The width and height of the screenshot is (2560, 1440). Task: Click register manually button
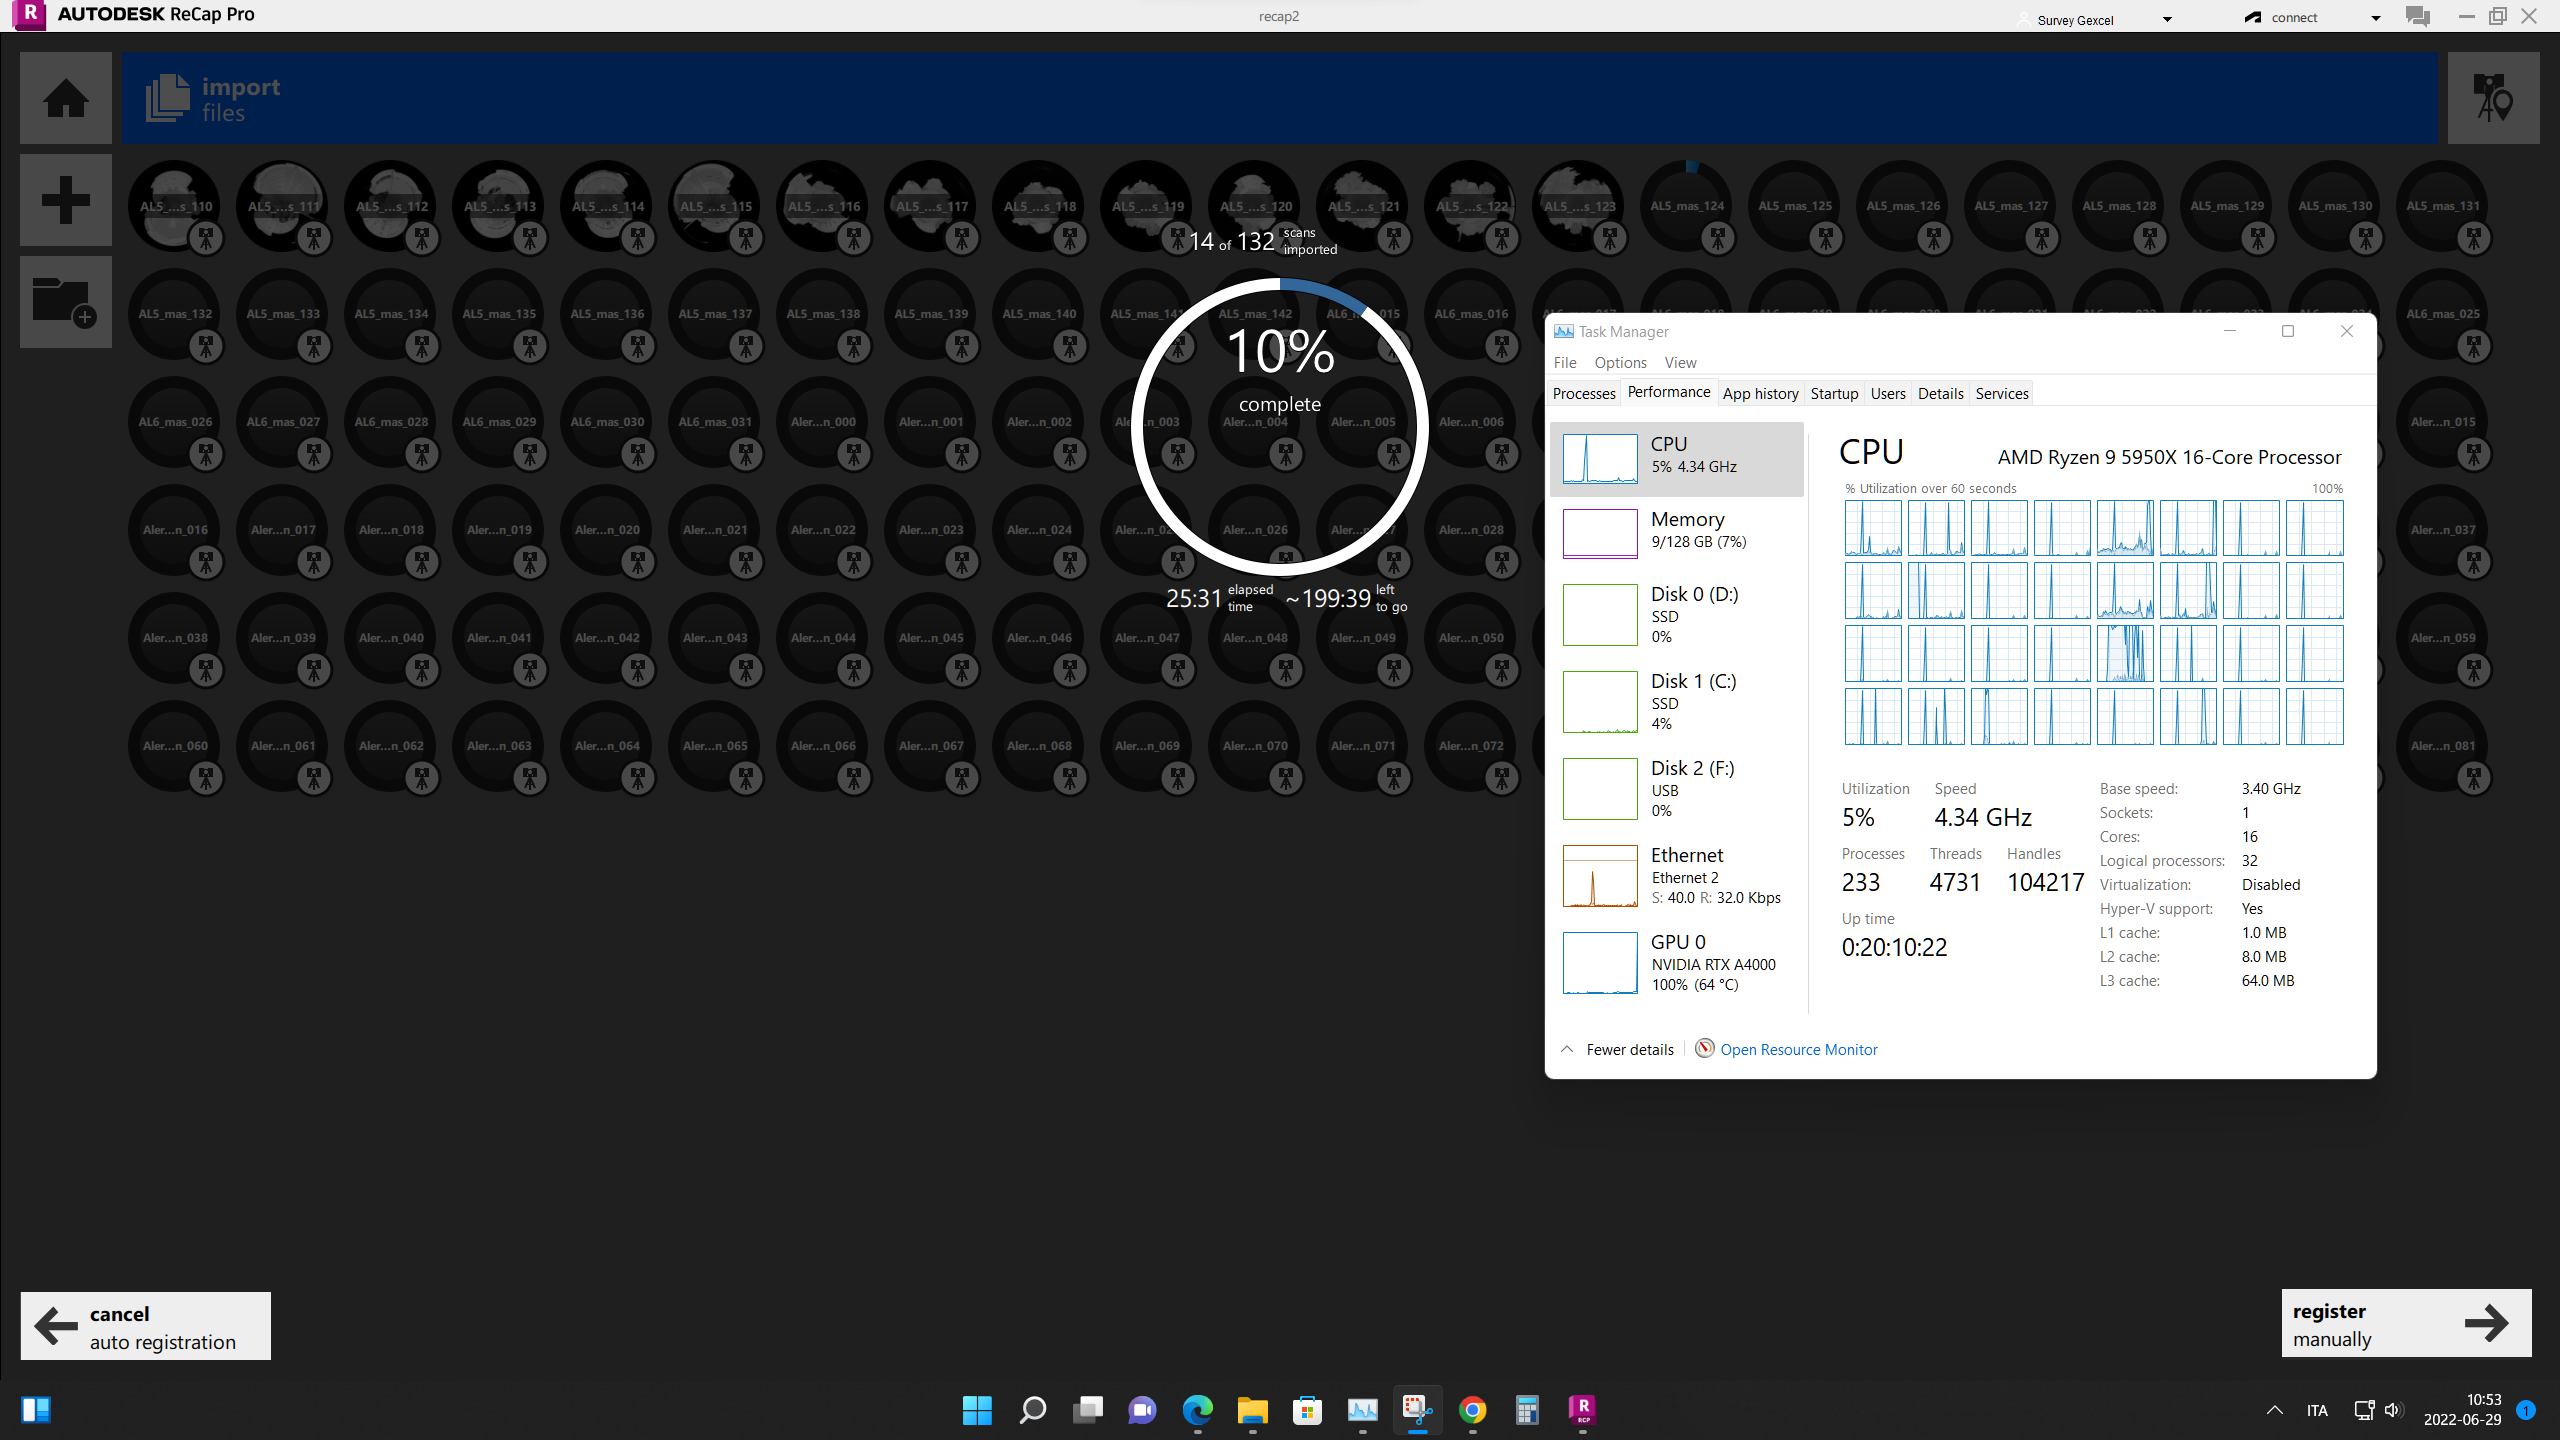2405,1324
